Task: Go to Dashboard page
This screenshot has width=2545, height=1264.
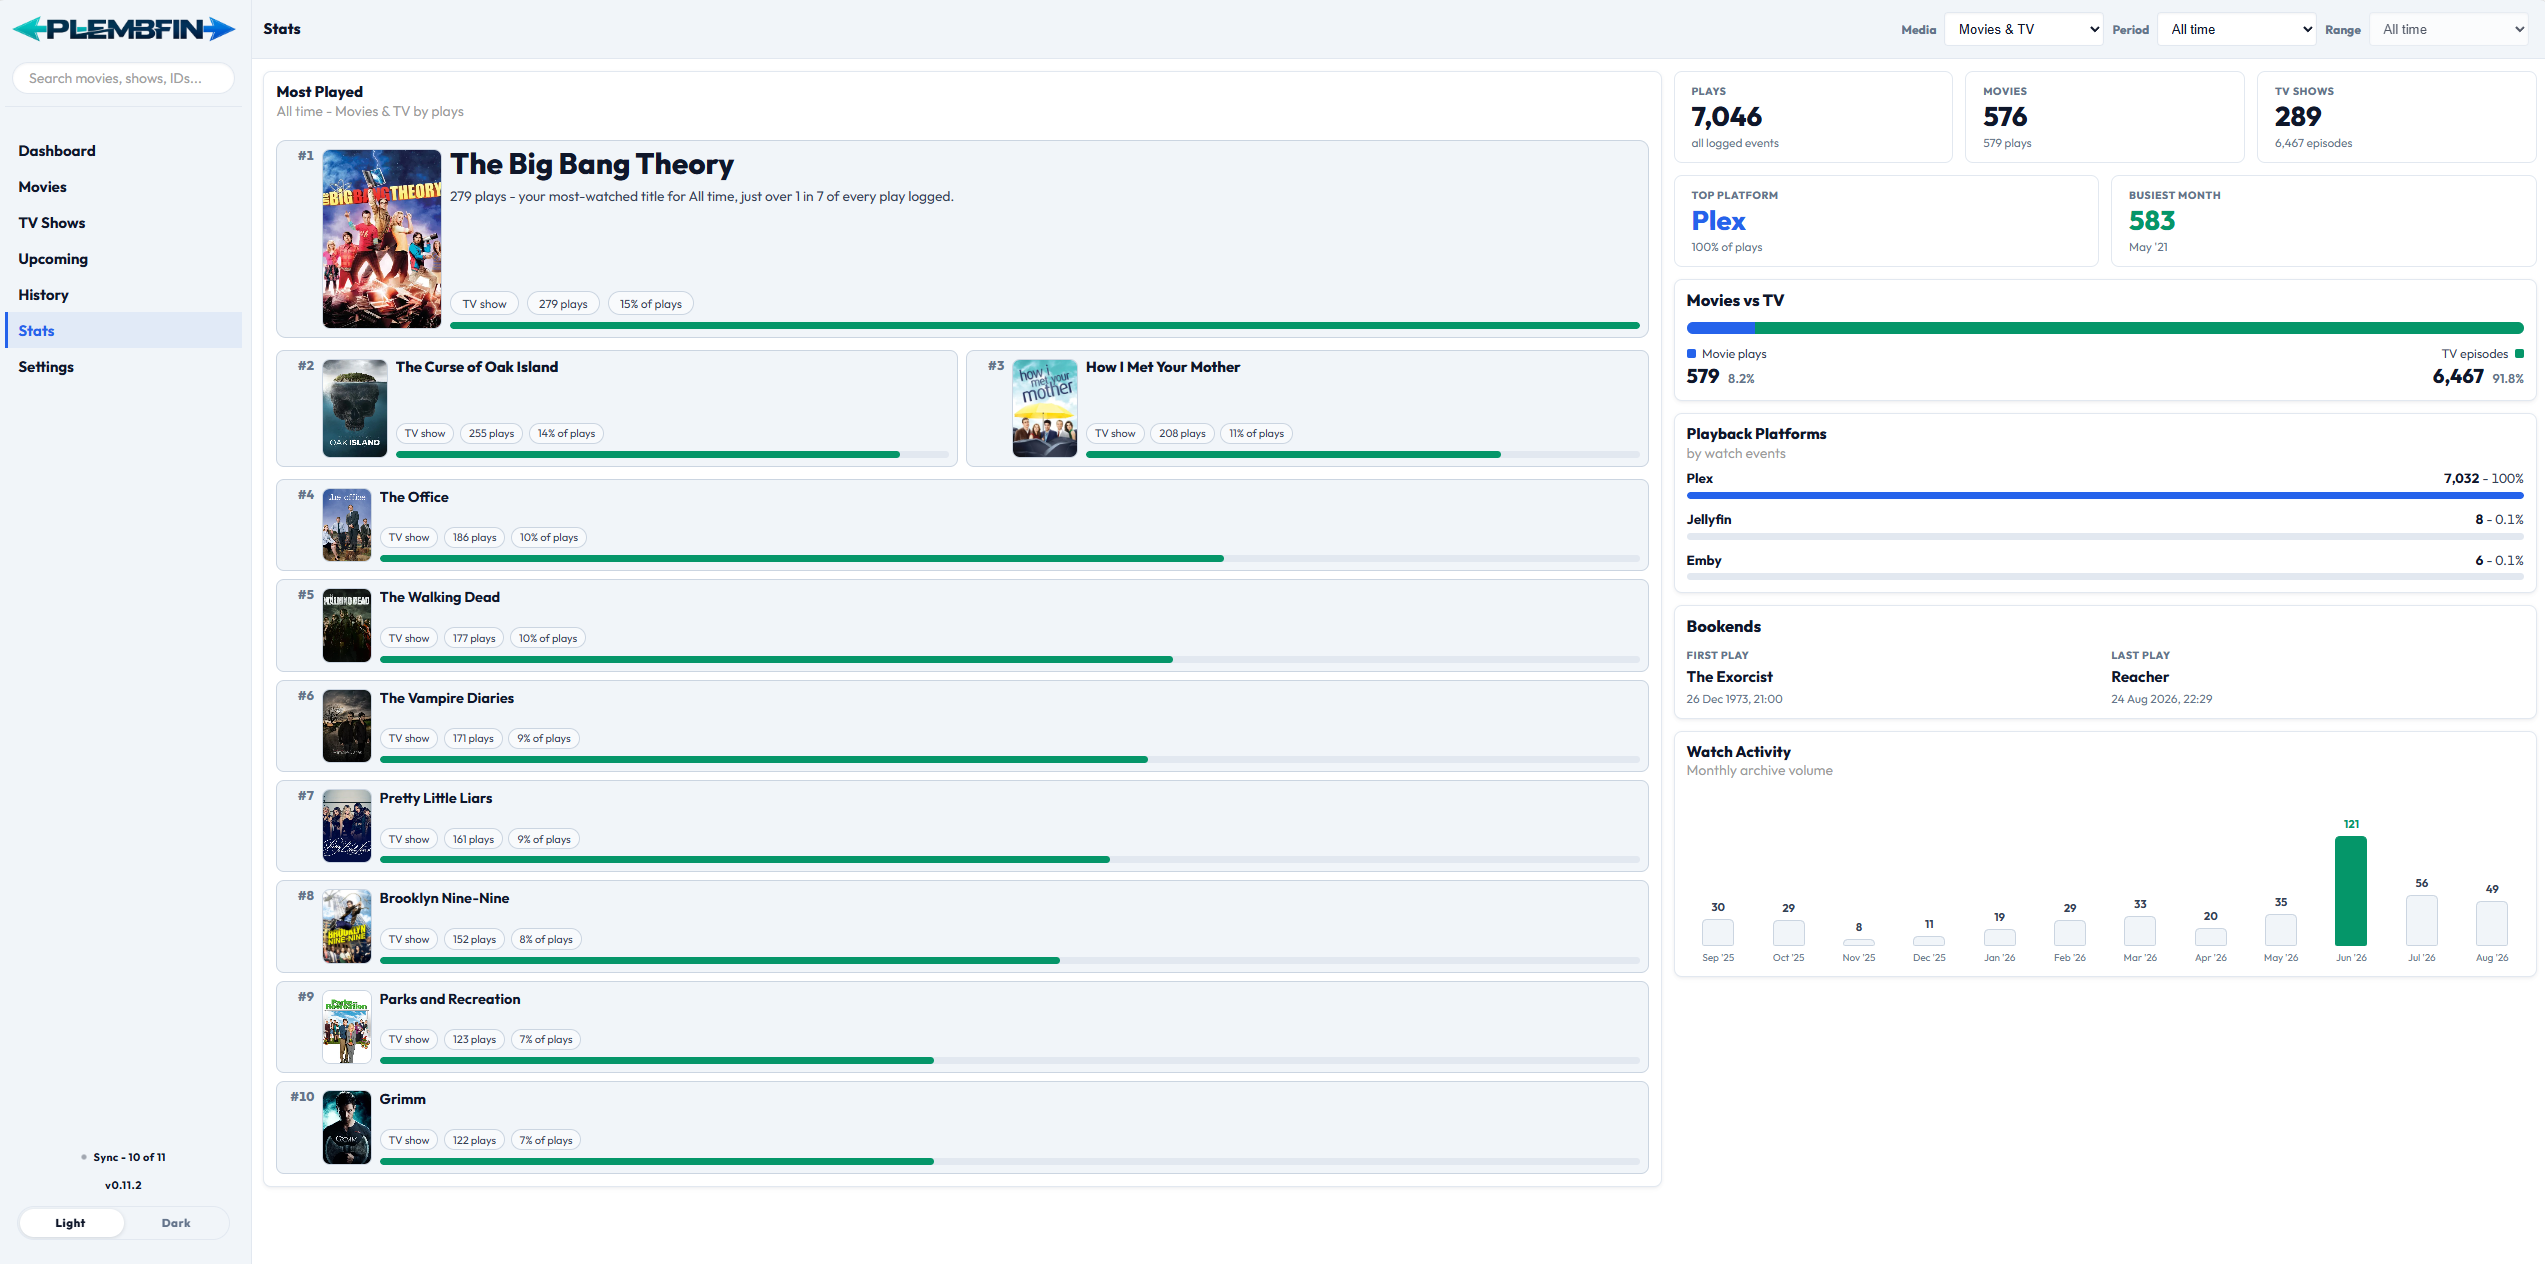Action: point(124,151)
